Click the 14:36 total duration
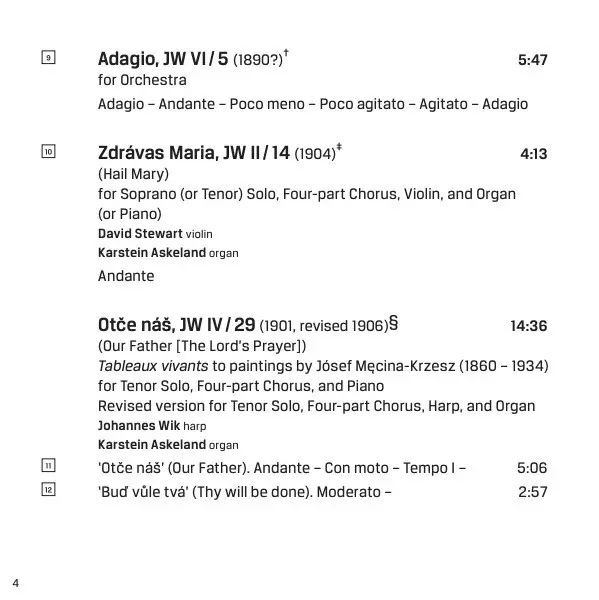The height and width of the screenshot is (600, 599). [x=529, y=326]
